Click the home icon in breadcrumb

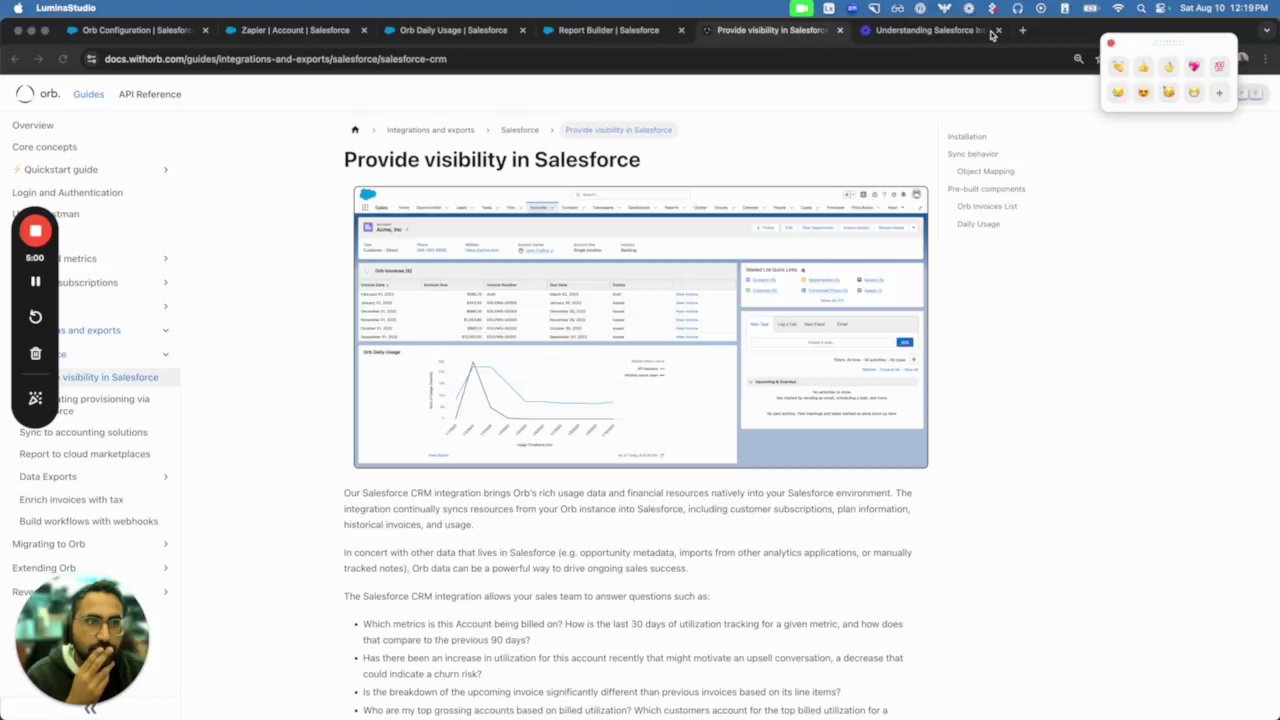[x=354, y=130]
